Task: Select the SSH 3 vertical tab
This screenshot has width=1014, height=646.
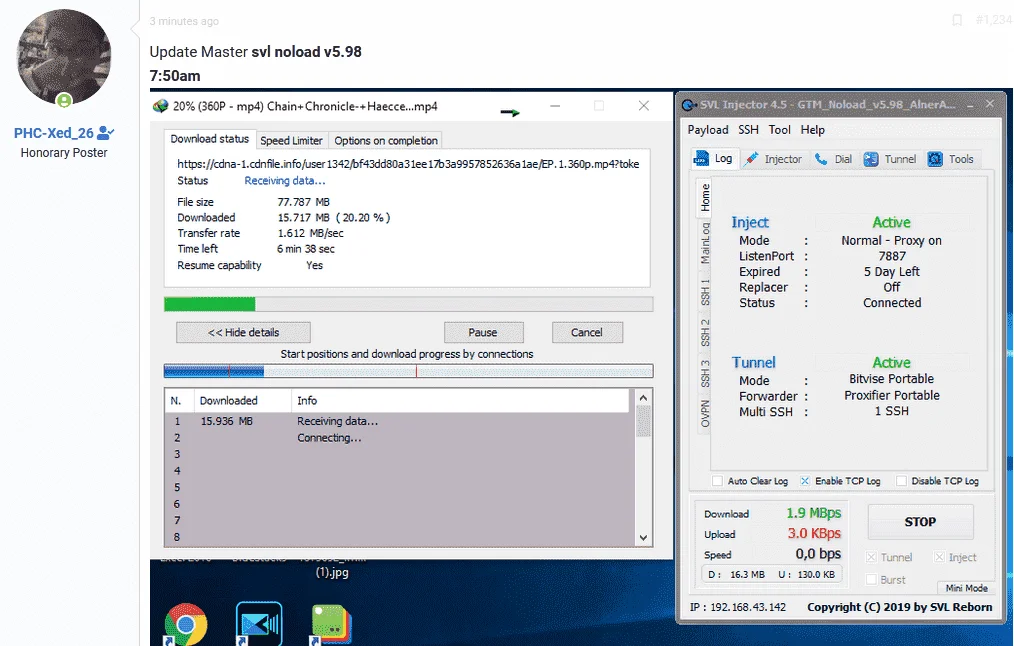Action: [705, 374]
